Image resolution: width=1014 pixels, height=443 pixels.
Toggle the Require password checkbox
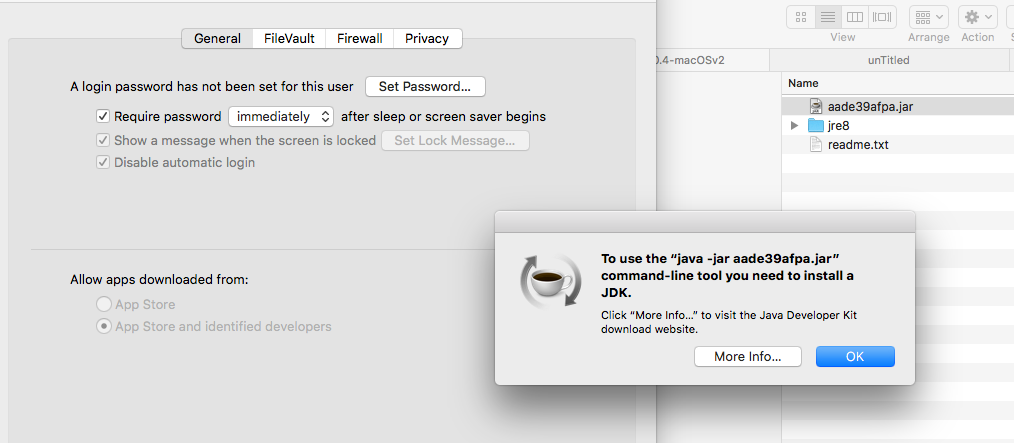[102, 116]
